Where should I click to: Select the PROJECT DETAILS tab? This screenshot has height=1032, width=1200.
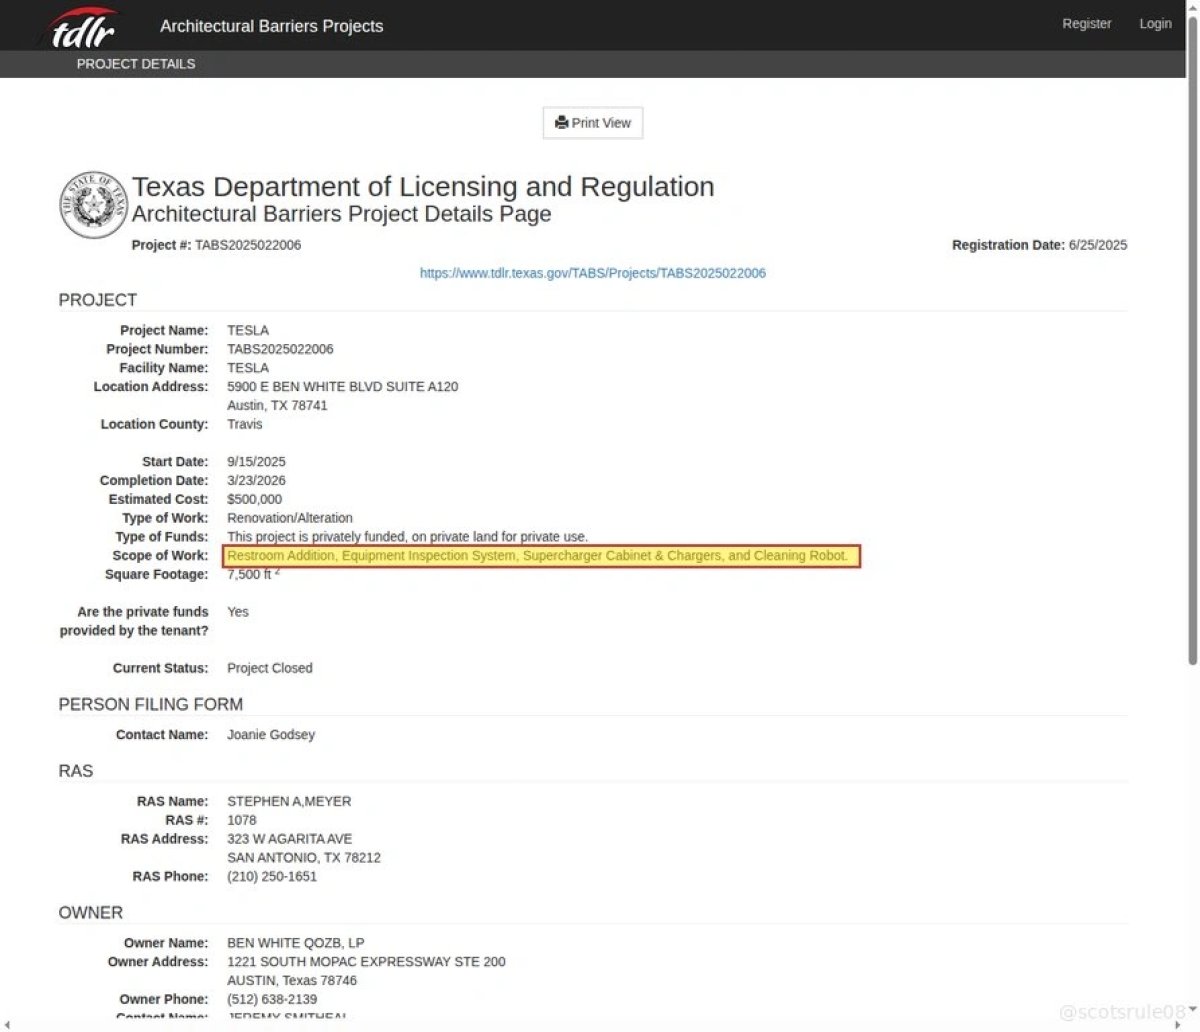pos(136,63)
